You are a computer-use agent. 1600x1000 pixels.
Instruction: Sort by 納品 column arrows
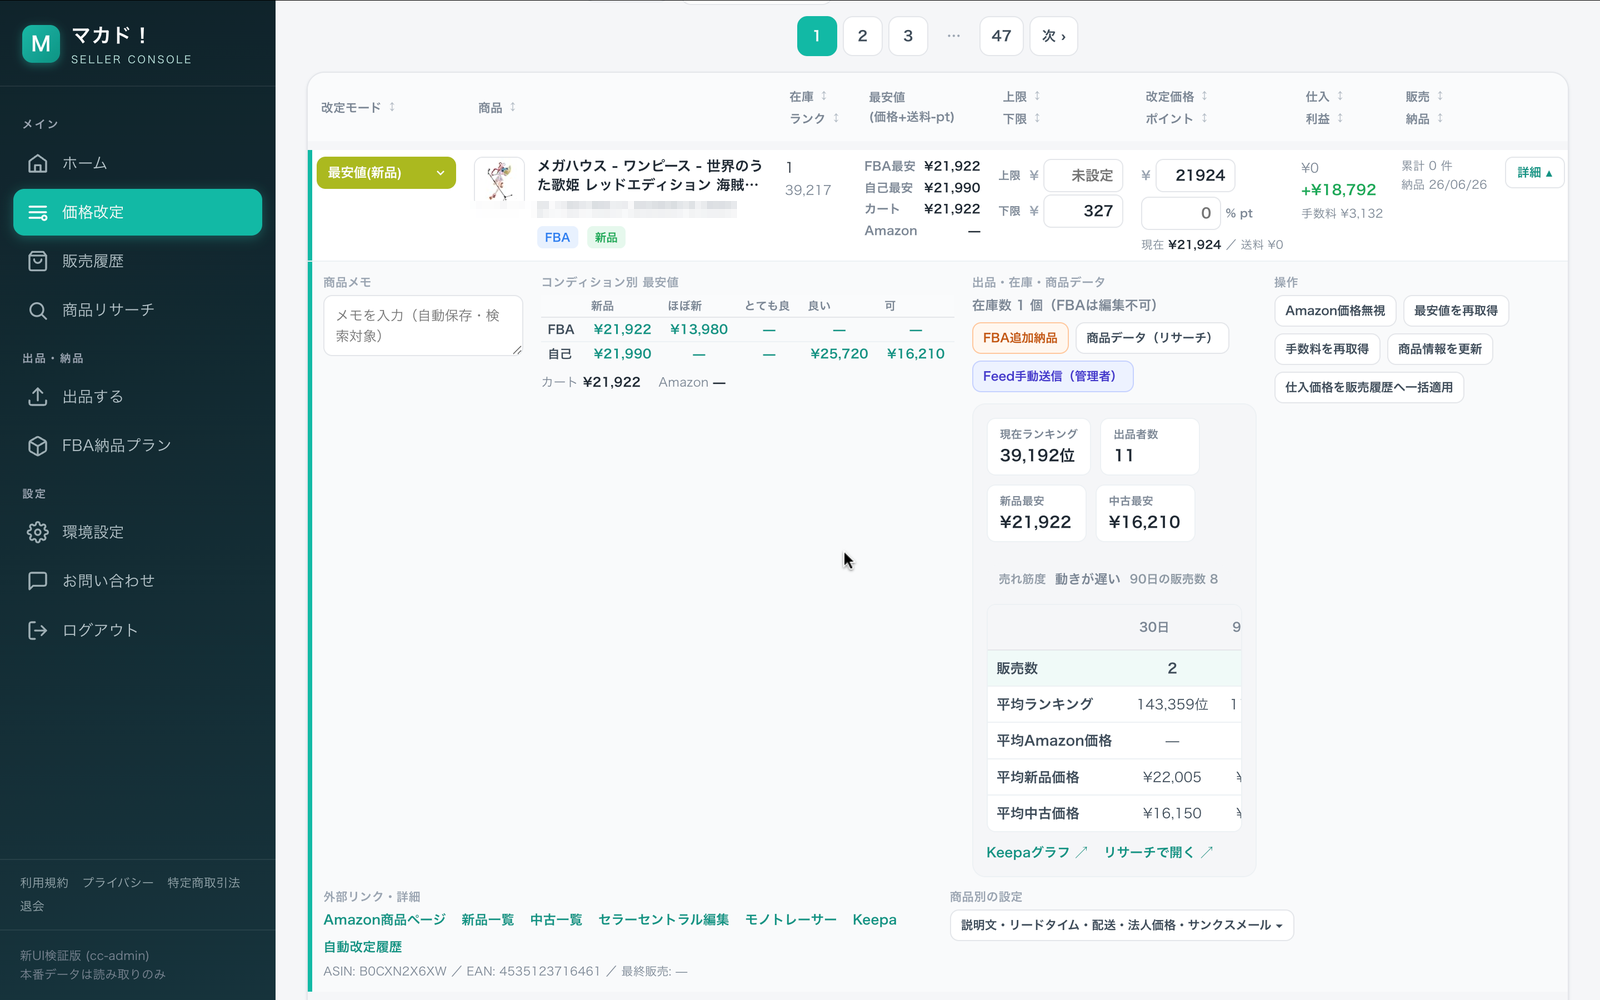click(1440, 118)
